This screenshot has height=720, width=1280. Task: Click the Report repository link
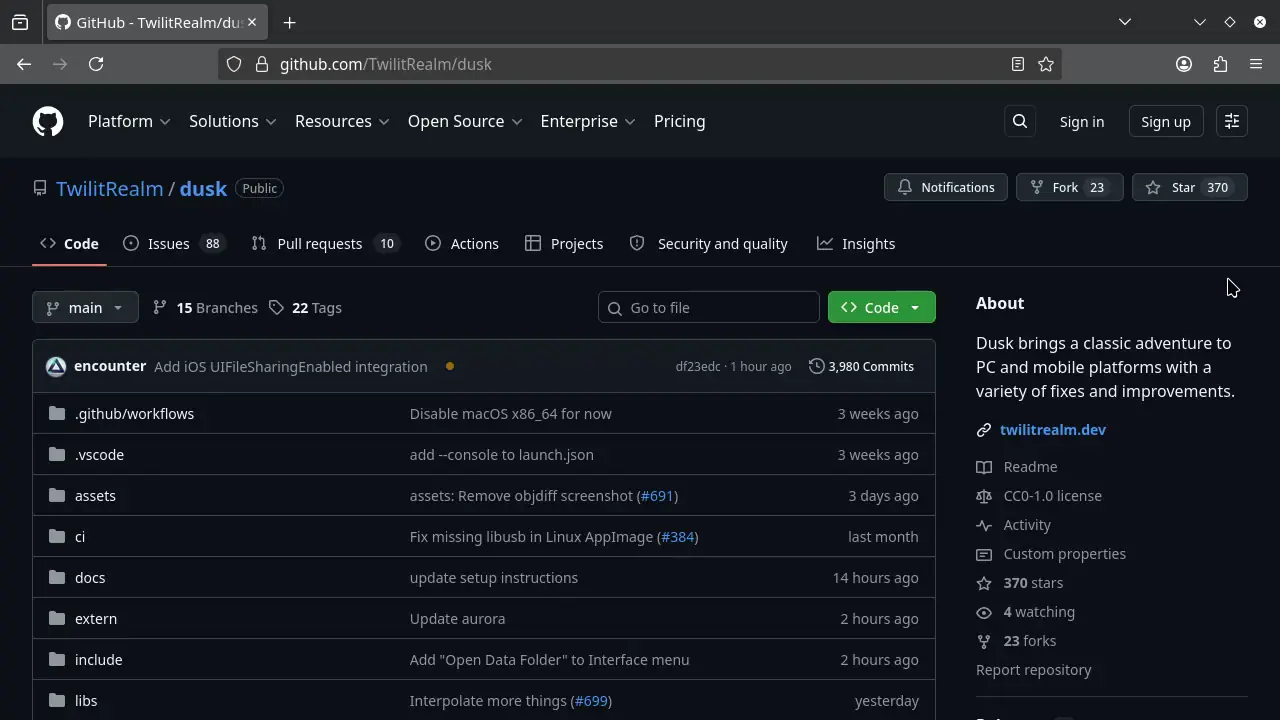(x=1034, y=670)
